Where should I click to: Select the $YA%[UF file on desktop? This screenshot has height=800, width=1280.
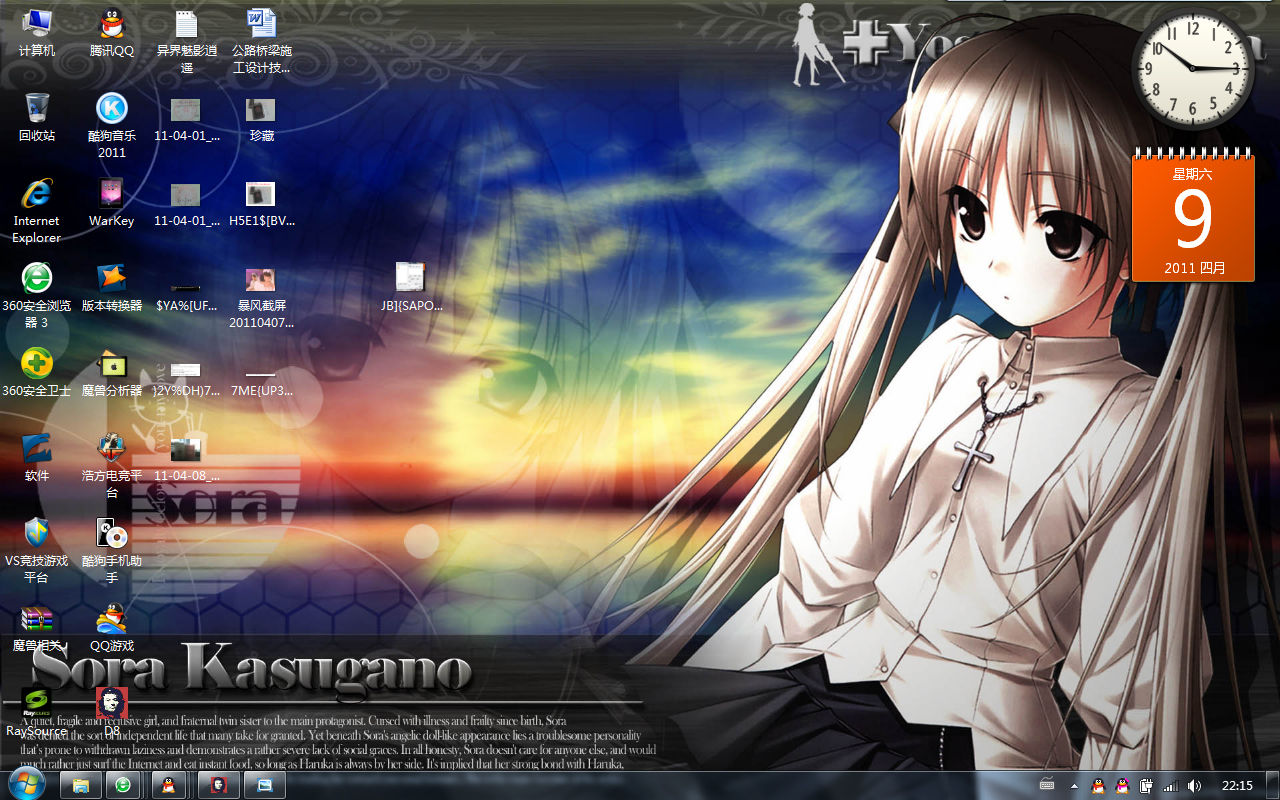click(186, 296)
